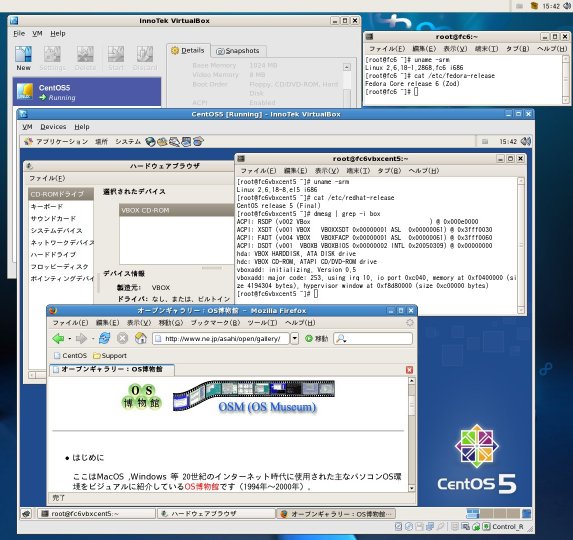Screen dimensions: 573x540
Task: Click Firefox forward arrow button
Action: coord(81,339)
